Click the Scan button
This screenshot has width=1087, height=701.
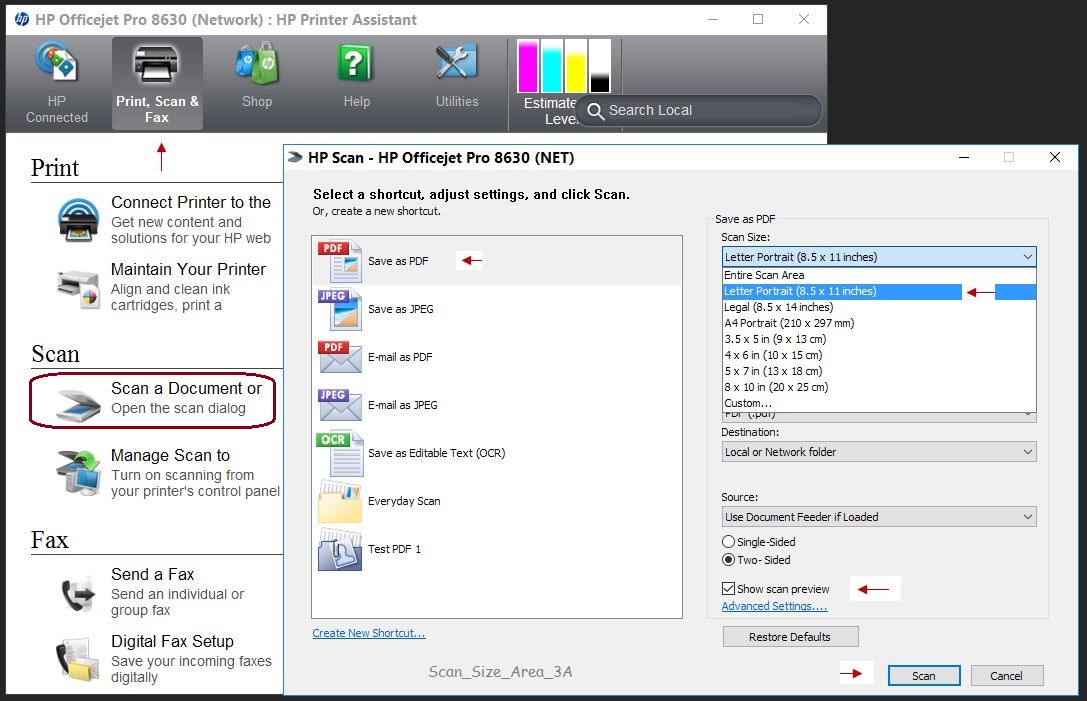click(923, 676)
